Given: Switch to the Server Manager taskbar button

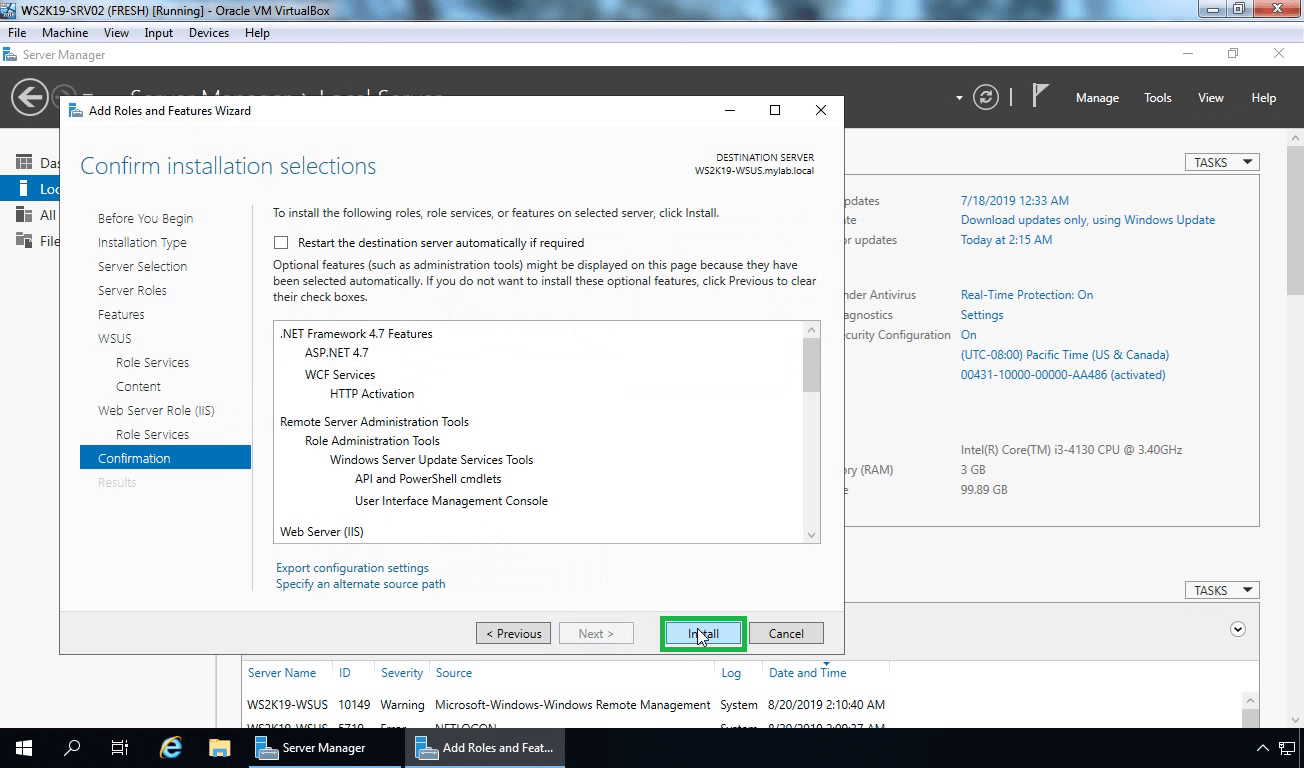Looking at the screenshot, I should point(324,747).
